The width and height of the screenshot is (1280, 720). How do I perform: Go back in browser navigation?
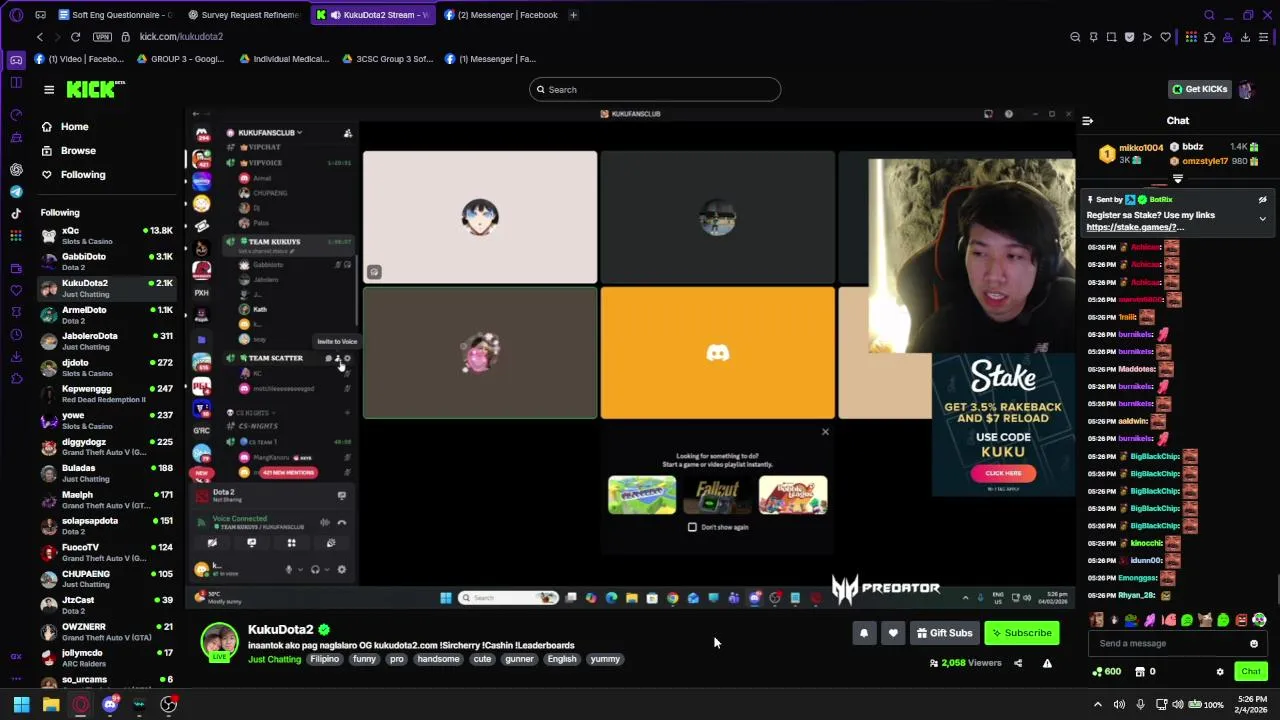click(x=40, y=37)
